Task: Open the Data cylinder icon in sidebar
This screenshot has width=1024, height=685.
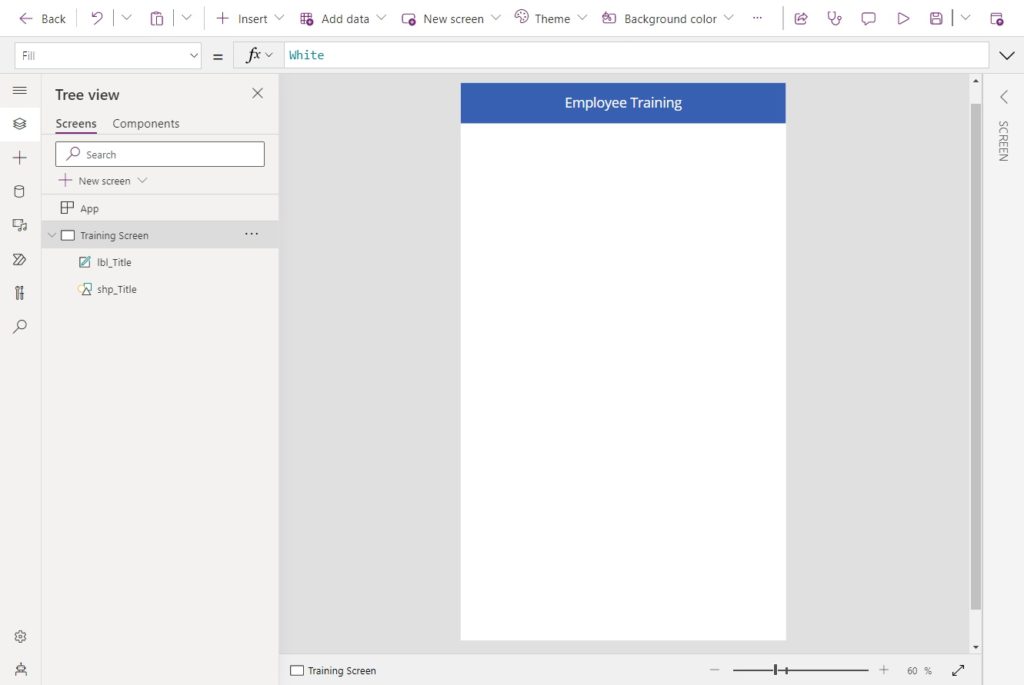Action: point(20,191)
